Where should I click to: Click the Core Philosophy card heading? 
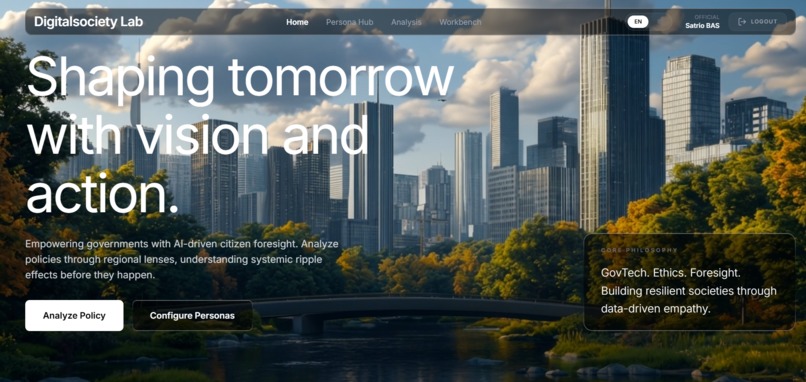[x=639, y=250]
